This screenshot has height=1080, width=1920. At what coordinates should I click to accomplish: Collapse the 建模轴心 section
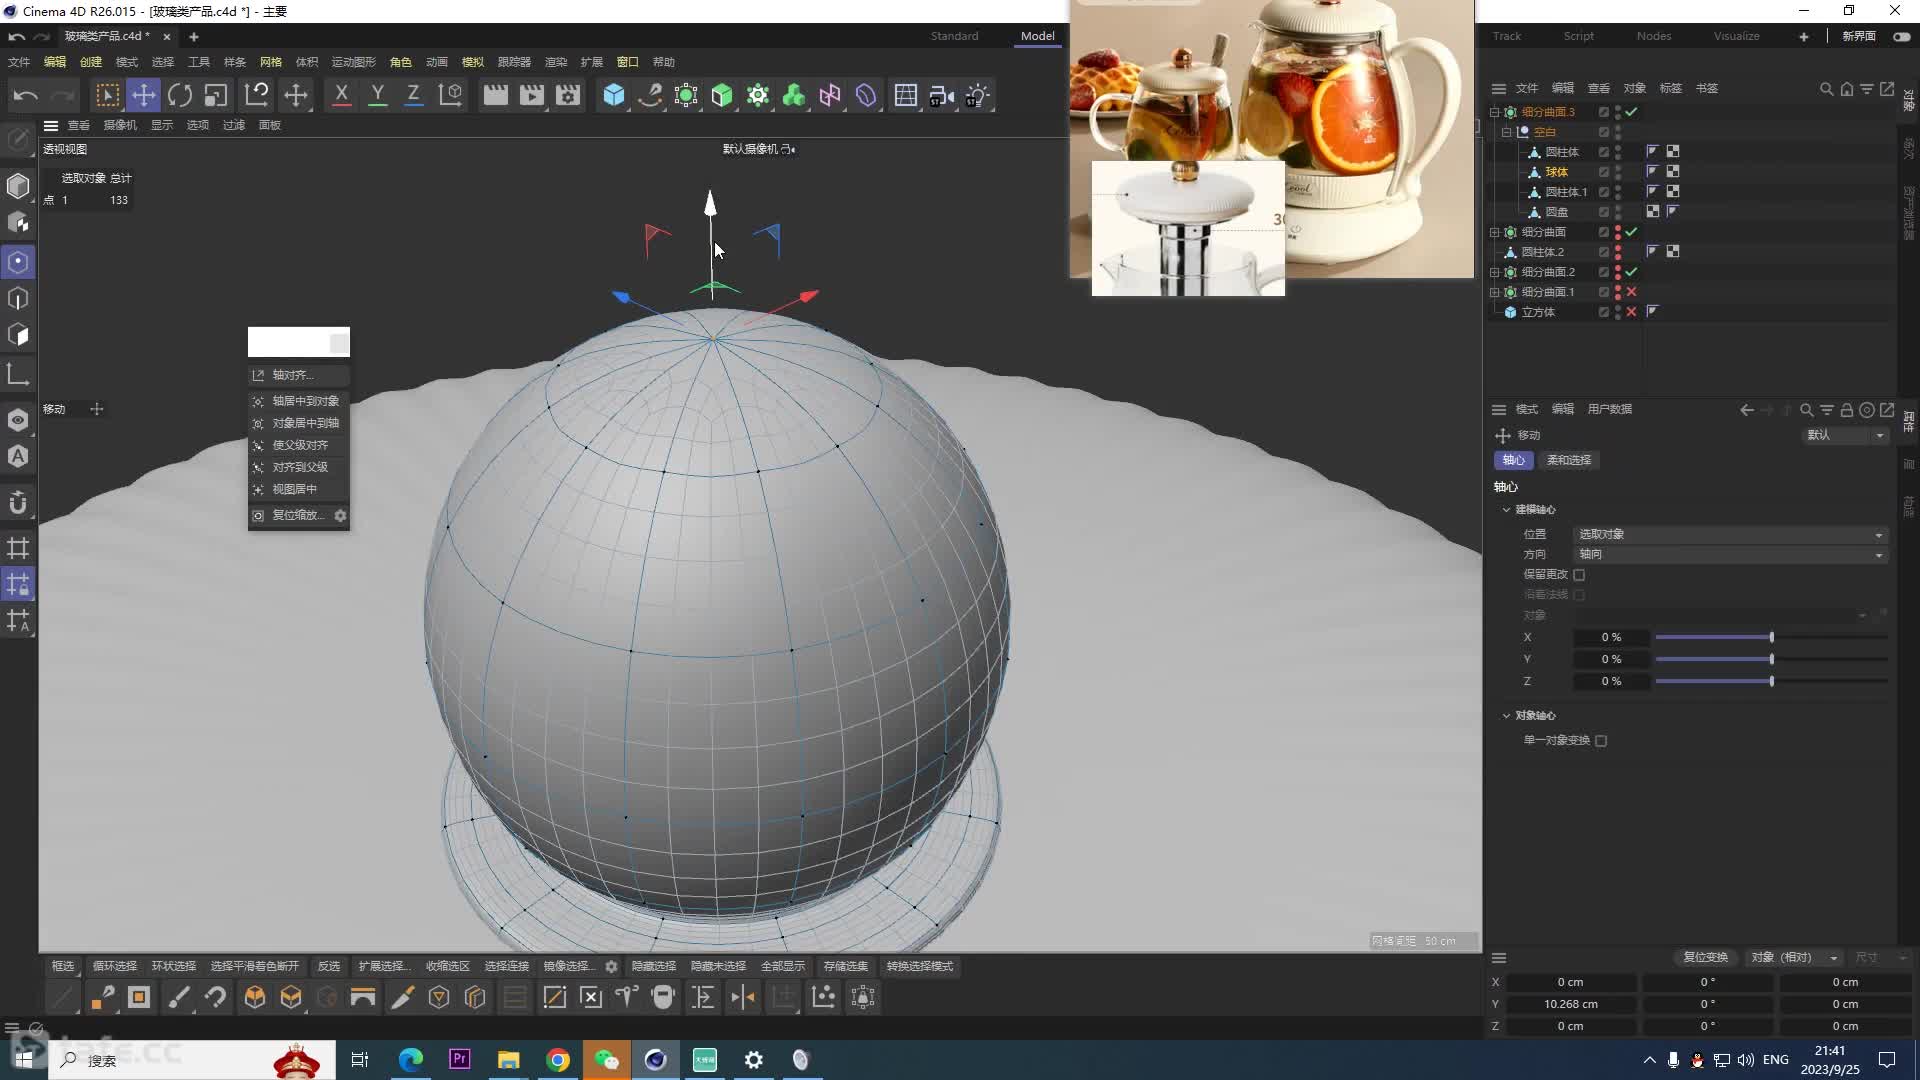pyautogui.click(x=1506, y=510)
